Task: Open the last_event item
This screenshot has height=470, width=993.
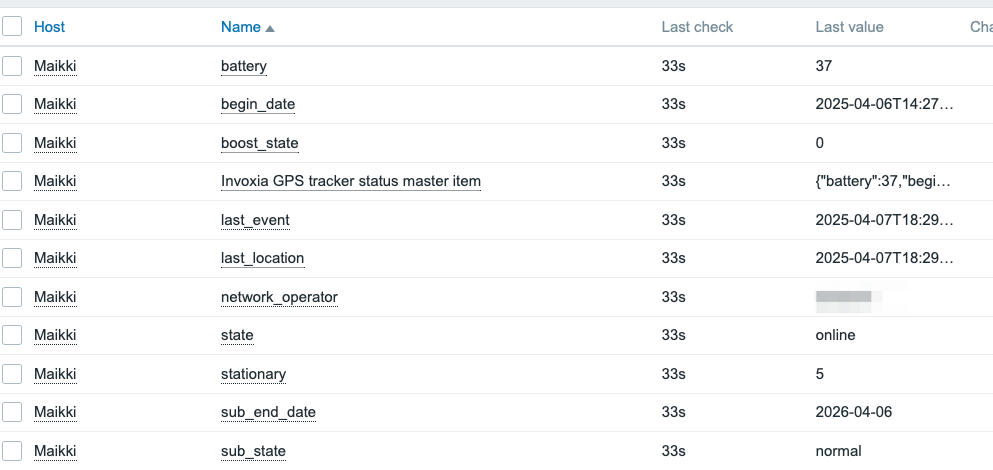Action: (x=255, y=220)
